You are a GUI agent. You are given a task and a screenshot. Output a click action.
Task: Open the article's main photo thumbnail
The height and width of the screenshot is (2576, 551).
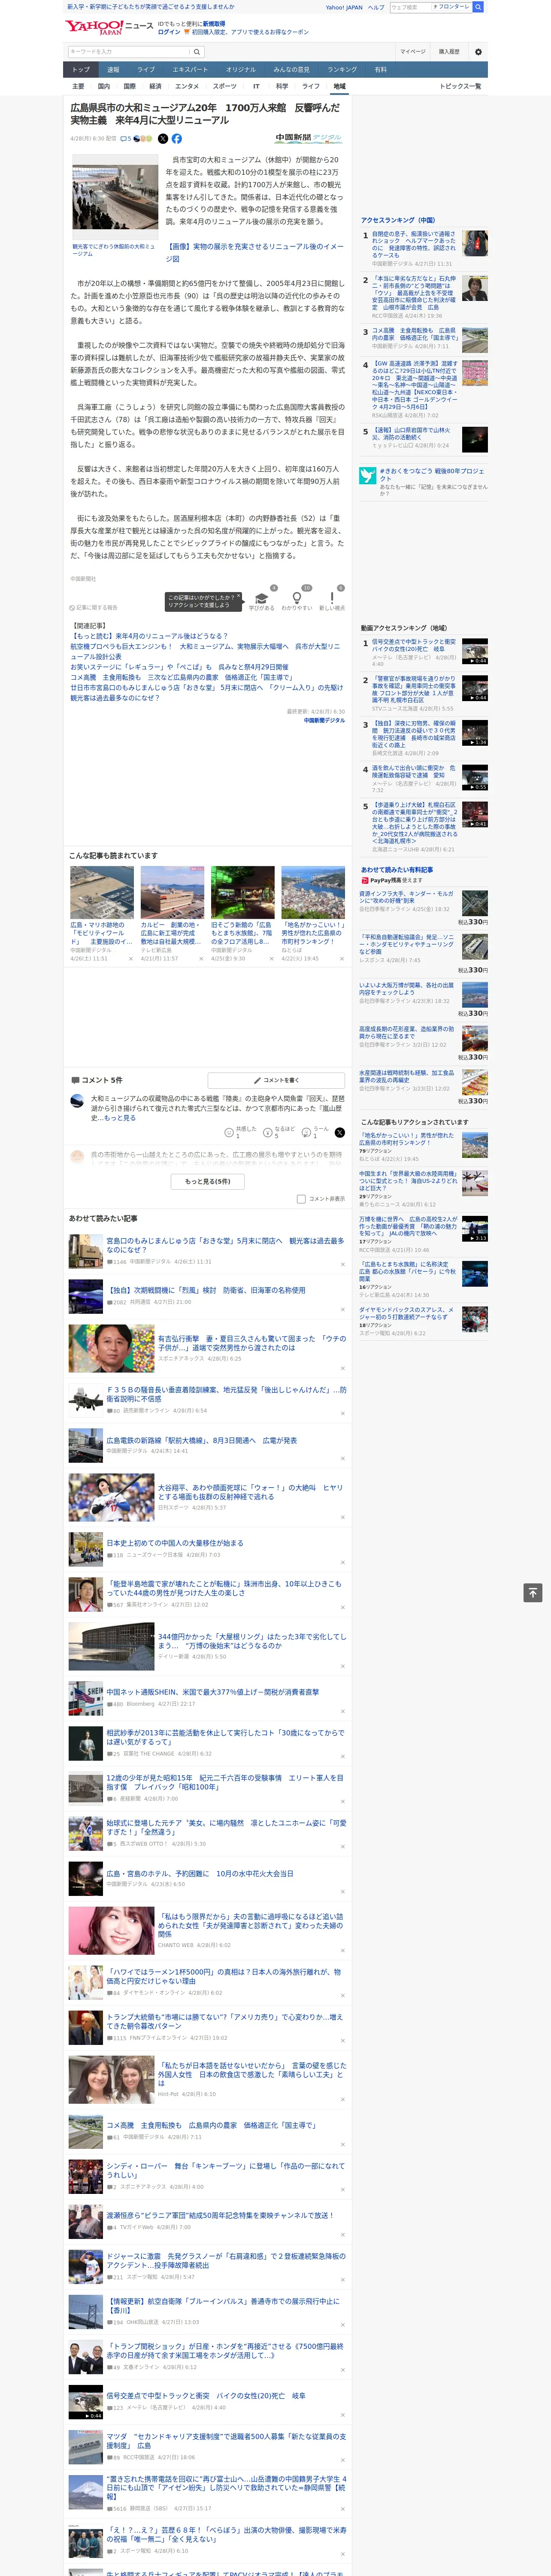coord(116,197)
